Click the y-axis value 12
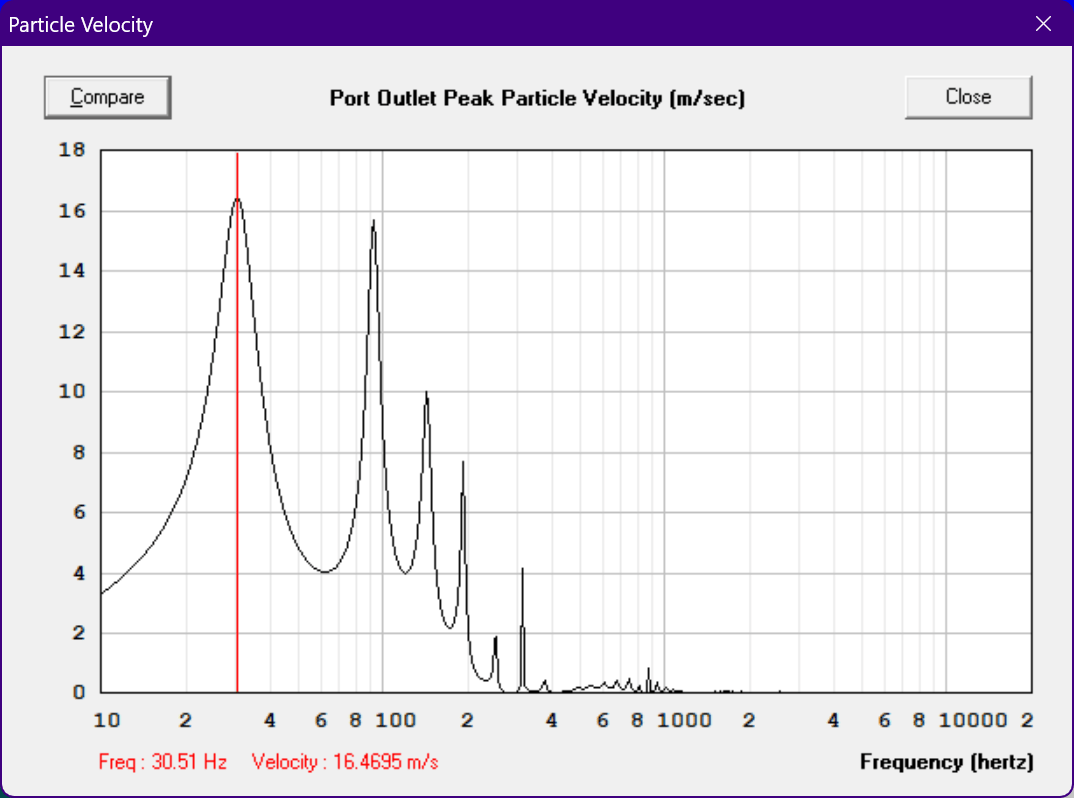Screen dimensions: 1074x798 (x=72, y=332)
